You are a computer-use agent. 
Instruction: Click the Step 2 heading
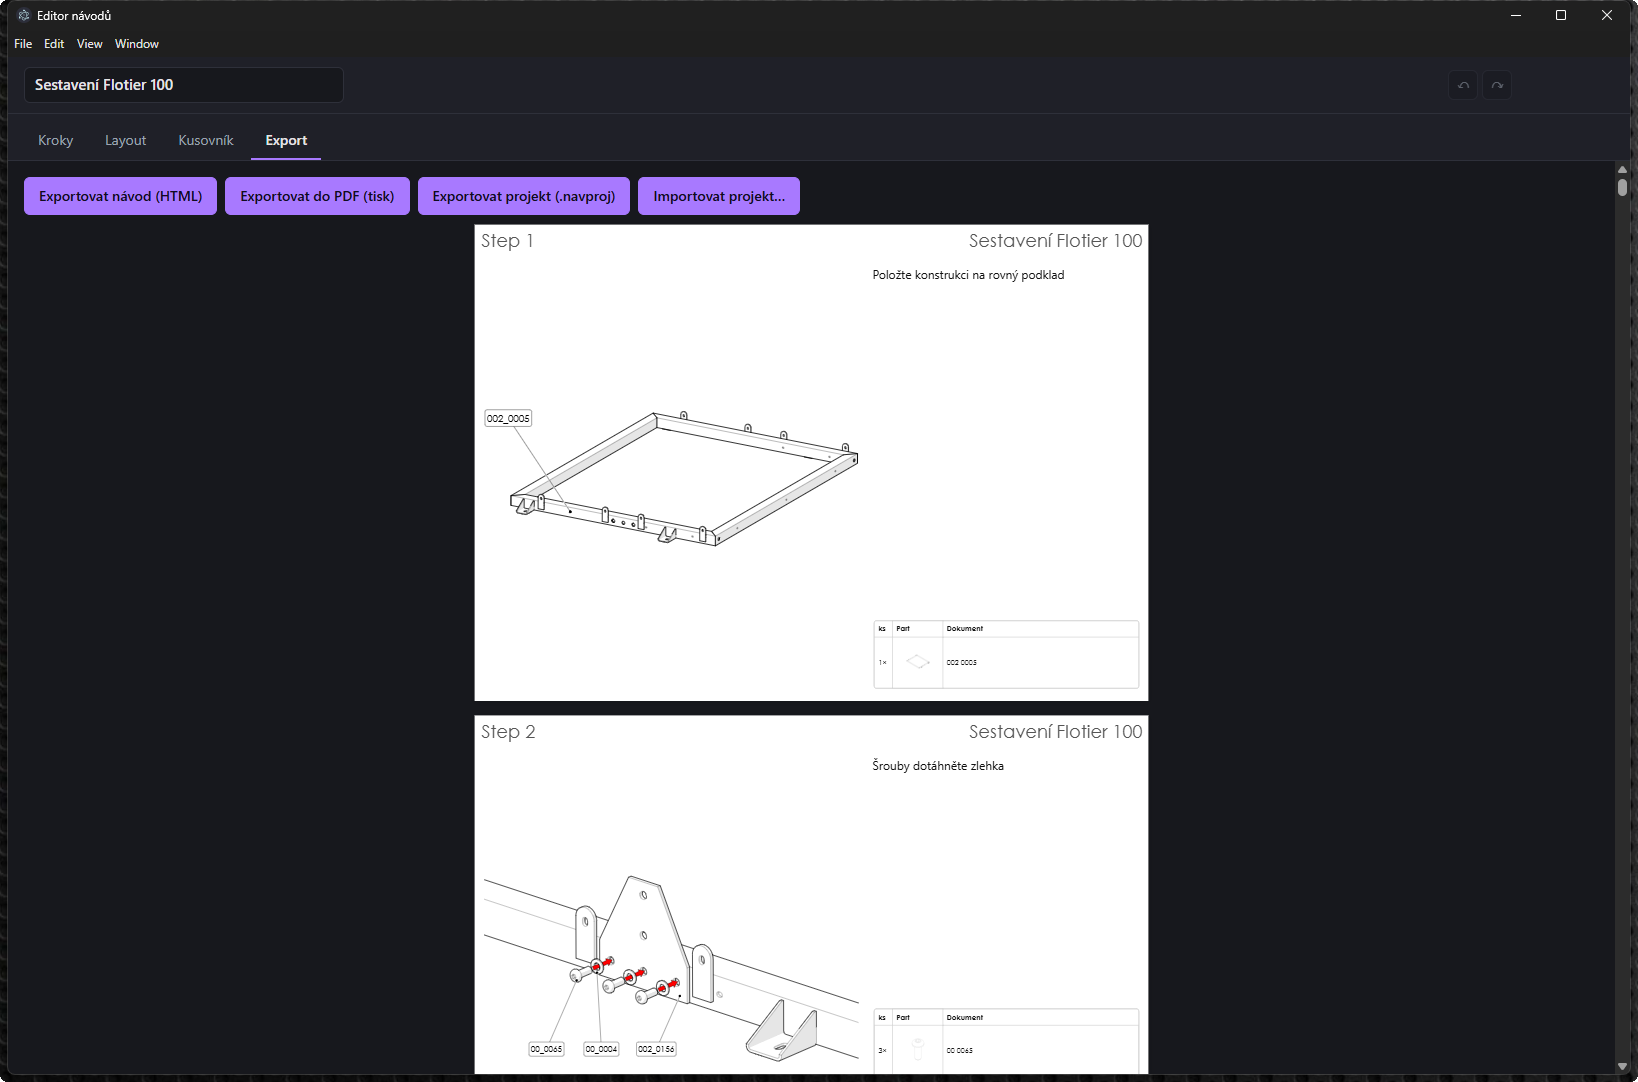point(508,732)
